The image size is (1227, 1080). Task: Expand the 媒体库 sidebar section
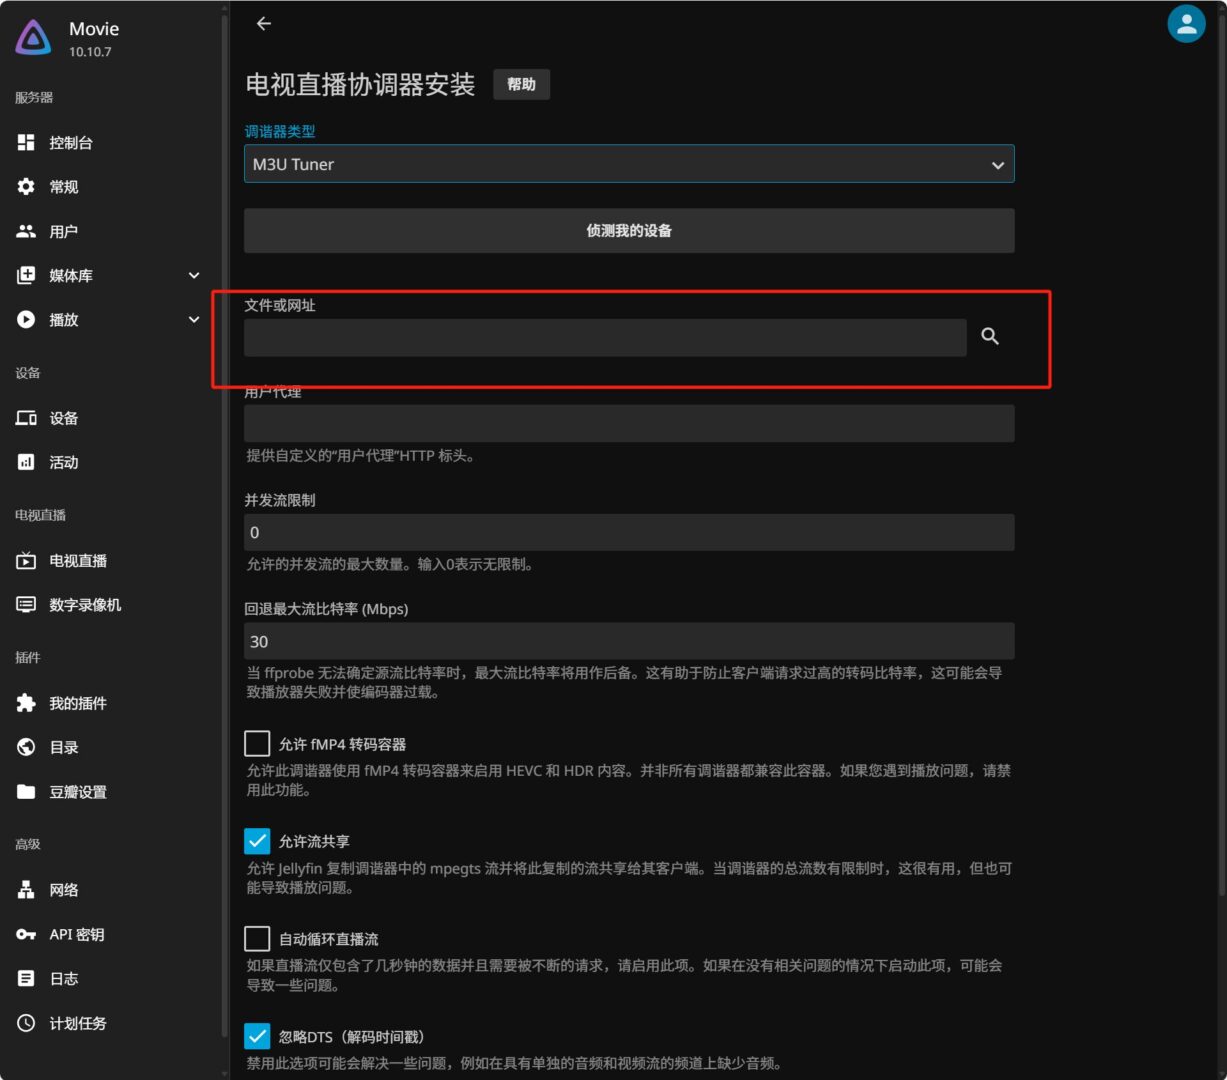[x=194, y=276]
